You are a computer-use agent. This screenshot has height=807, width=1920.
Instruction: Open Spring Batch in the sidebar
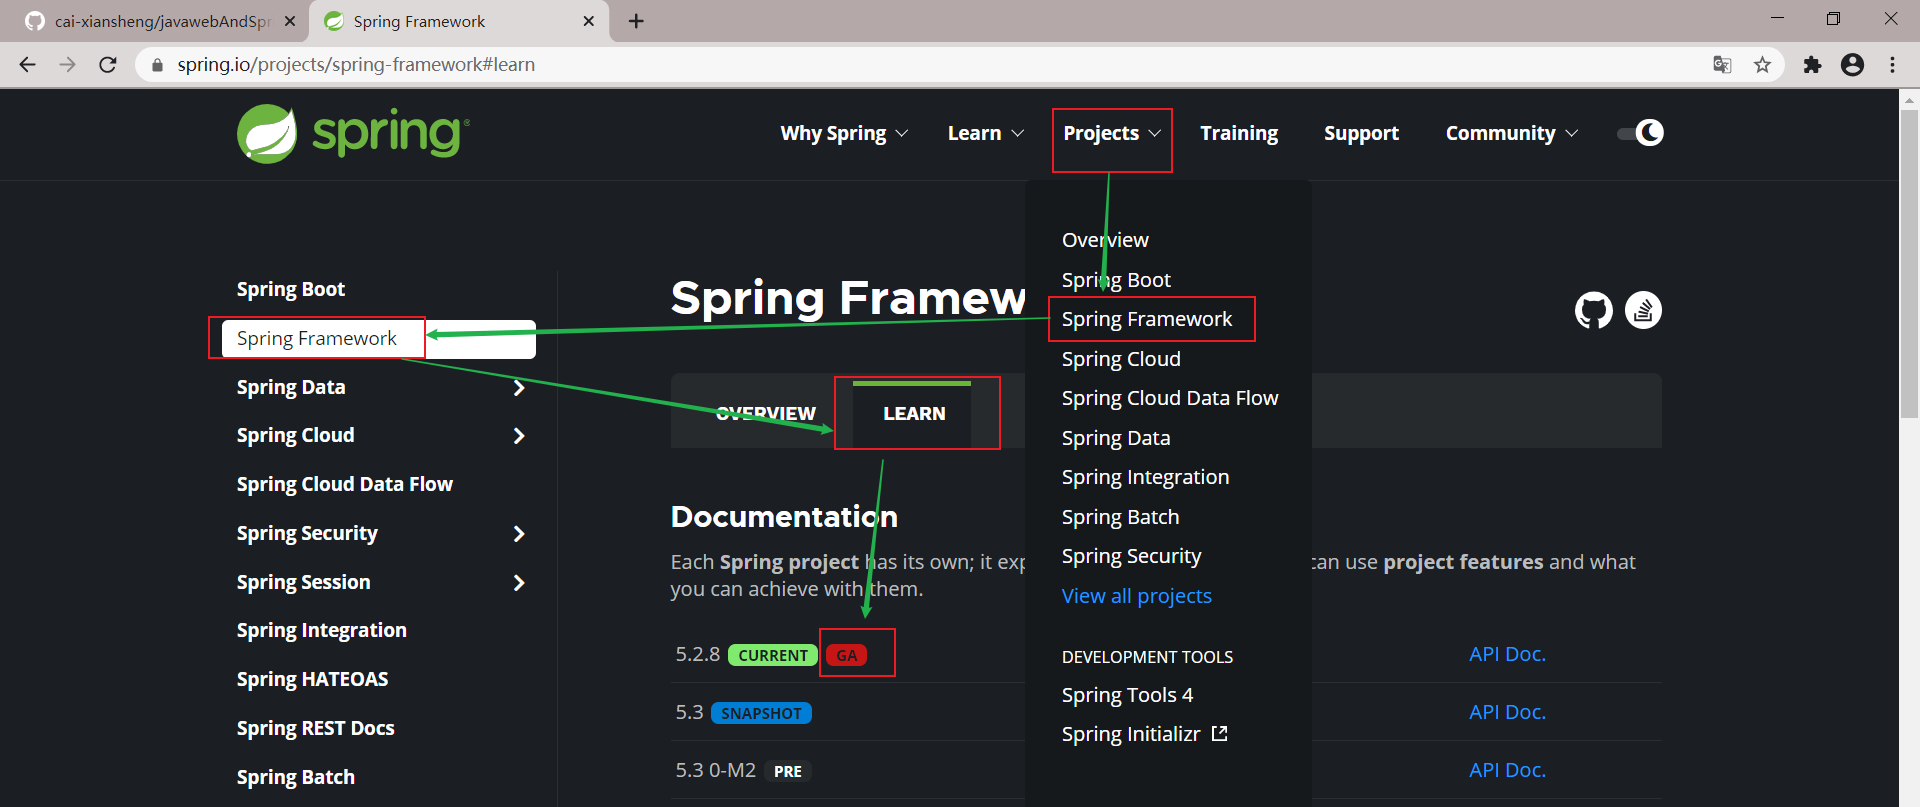tap(296, 777)
